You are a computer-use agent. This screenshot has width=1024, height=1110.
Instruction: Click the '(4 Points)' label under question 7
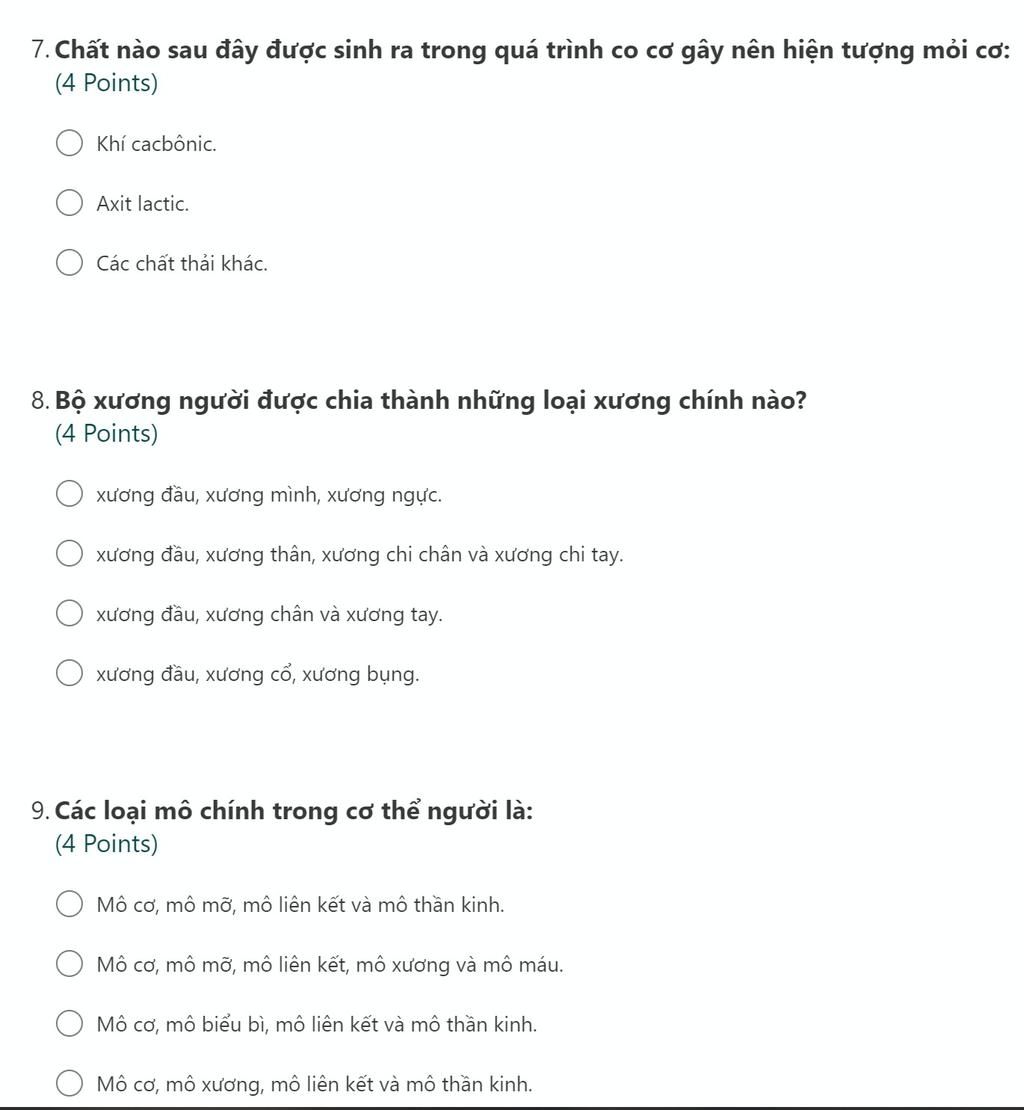(x=107, y=83)
